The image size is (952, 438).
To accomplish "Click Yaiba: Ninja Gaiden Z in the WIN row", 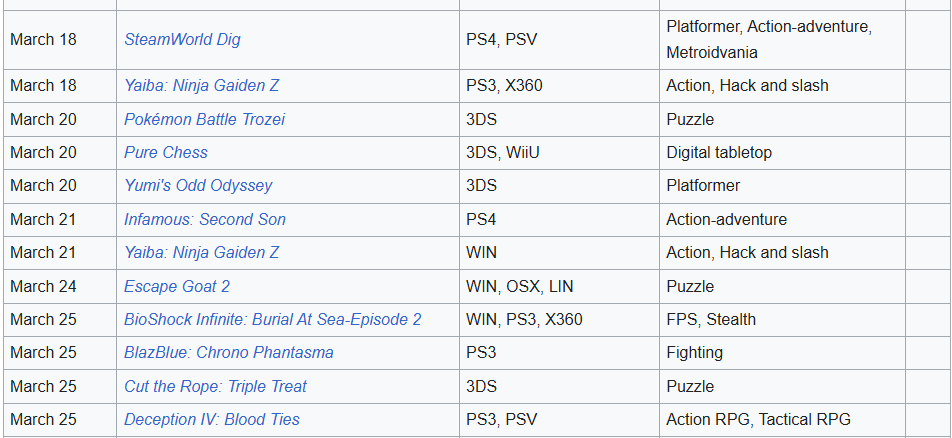I will (201, 253).
